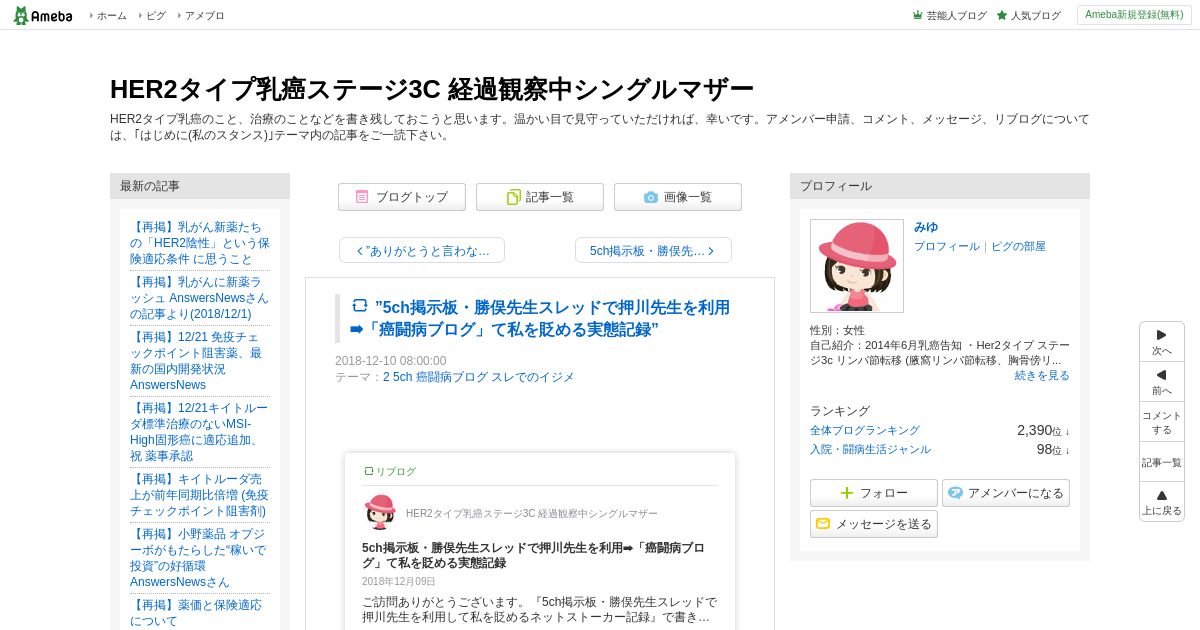
Task: Go to next article 5ch掲示板・勝俣先…
Action: (653, 250)
